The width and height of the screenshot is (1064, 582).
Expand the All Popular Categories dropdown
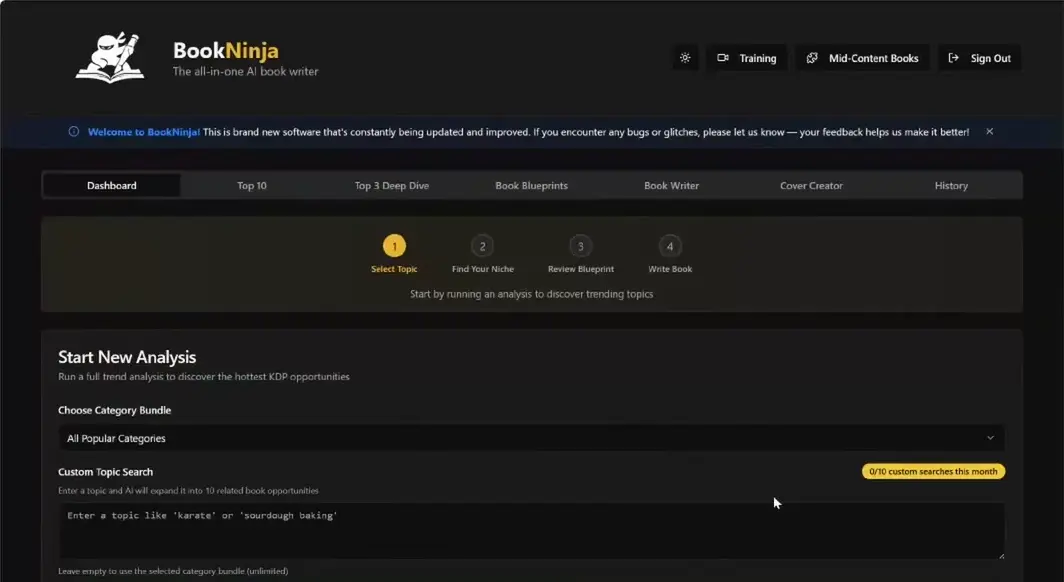click(x=531, y=438)
